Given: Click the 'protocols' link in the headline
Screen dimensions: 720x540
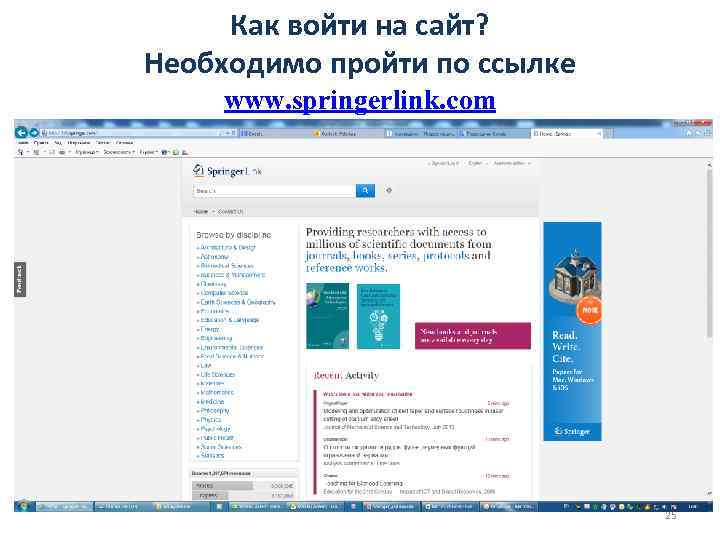Looking at the screenshot, I should [445, 256].
